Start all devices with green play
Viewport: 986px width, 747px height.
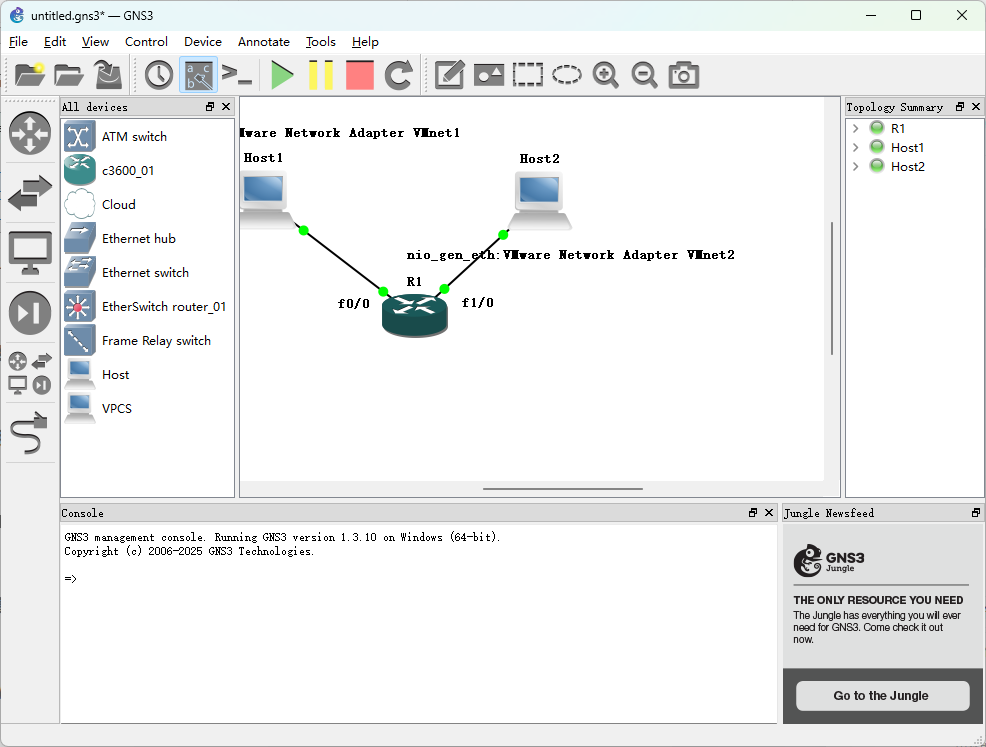(282, 75)
